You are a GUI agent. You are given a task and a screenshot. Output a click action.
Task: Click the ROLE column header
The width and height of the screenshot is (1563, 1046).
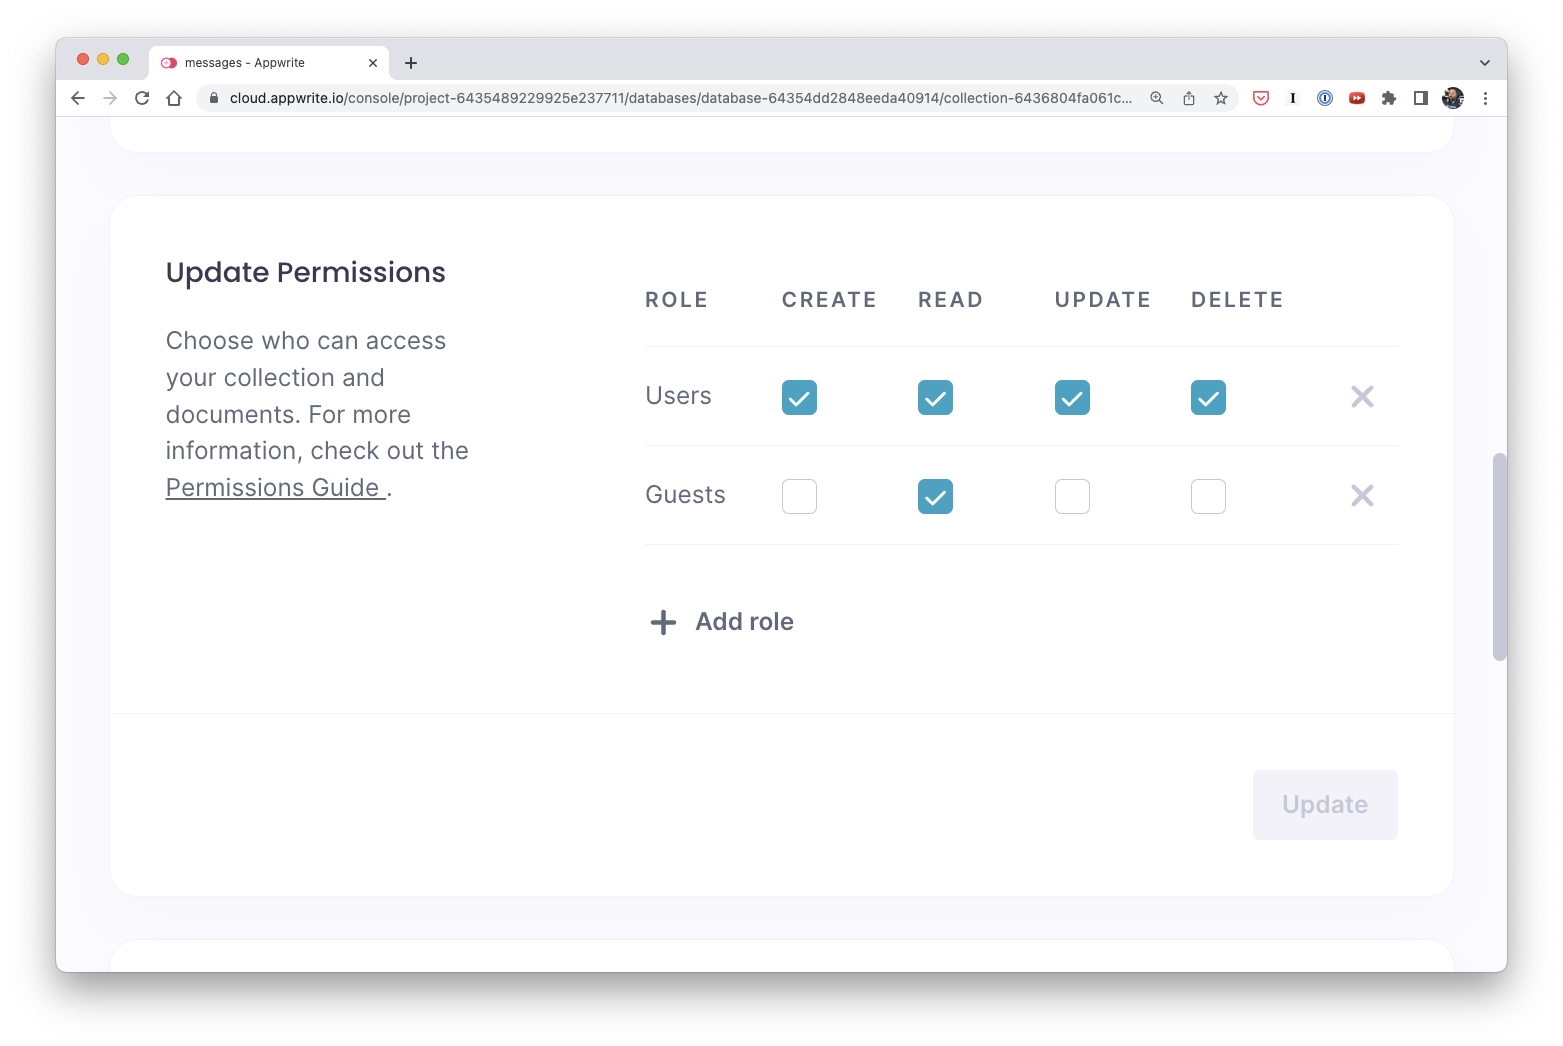[677, 300]
